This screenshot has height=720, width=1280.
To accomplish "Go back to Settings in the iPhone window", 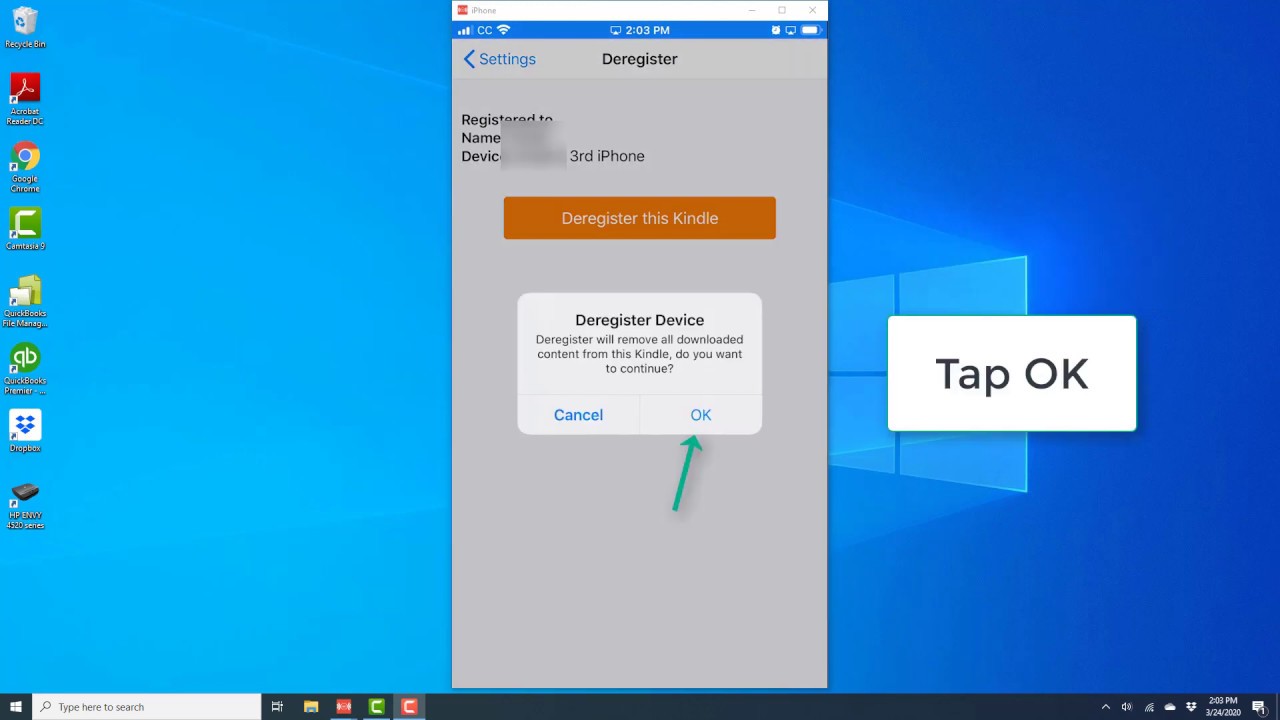I will (499, 59).
